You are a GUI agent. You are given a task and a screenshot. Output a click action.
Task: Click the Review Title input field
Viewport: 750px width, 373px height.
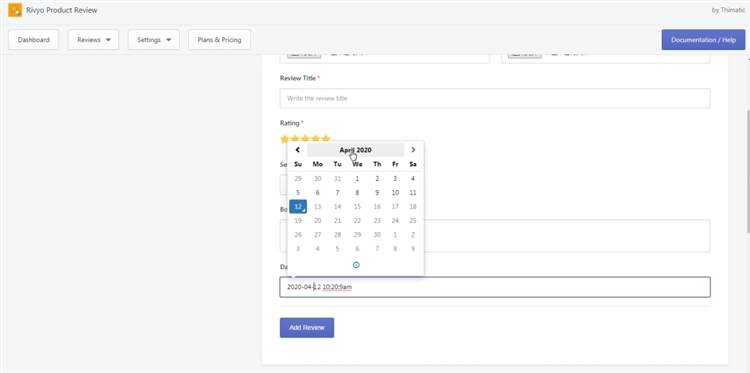pos(495,98)
